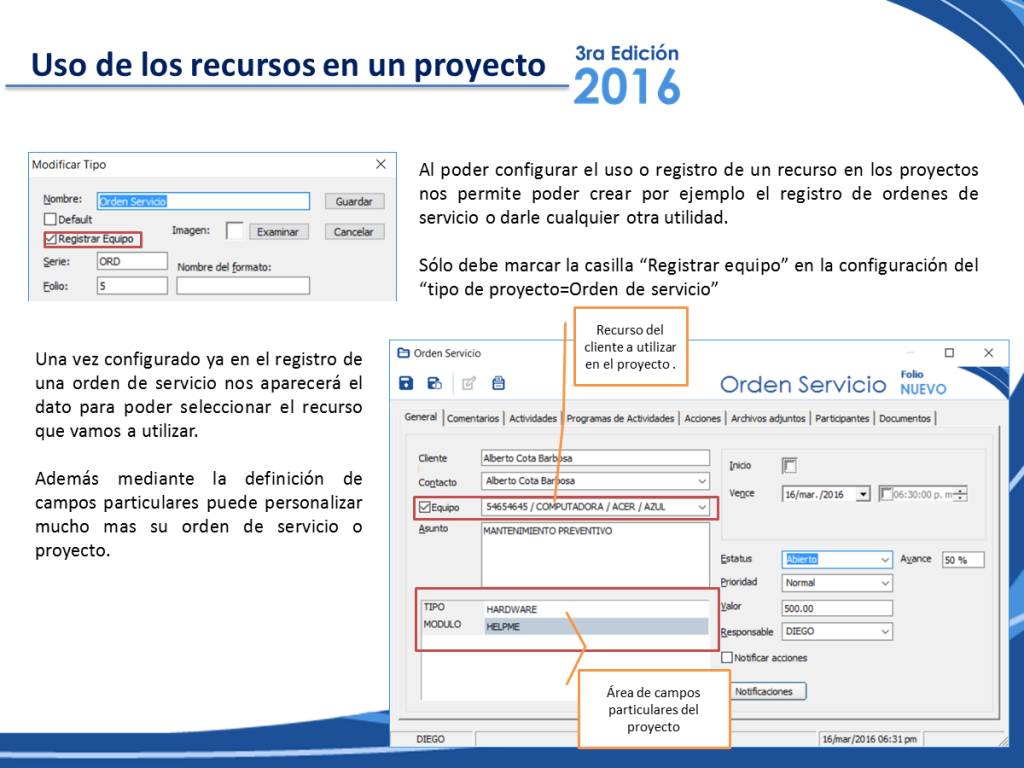This screenshot has height=768, width=1024.
Task: Close the Modificar Tipo dialog
Action: (x=381, y=165)
